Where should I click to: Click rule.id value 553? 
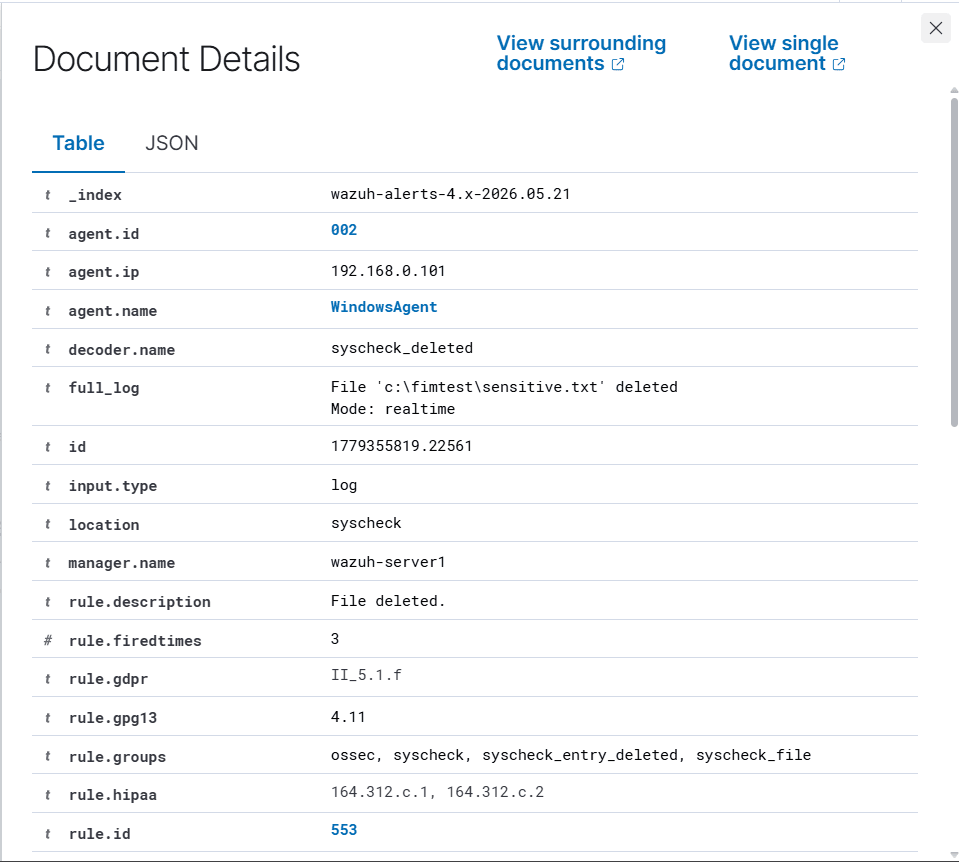[x=344, y=830]
